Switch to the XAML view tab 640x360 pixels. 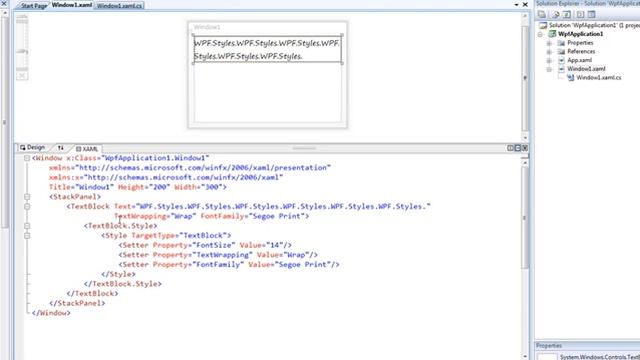87,149
